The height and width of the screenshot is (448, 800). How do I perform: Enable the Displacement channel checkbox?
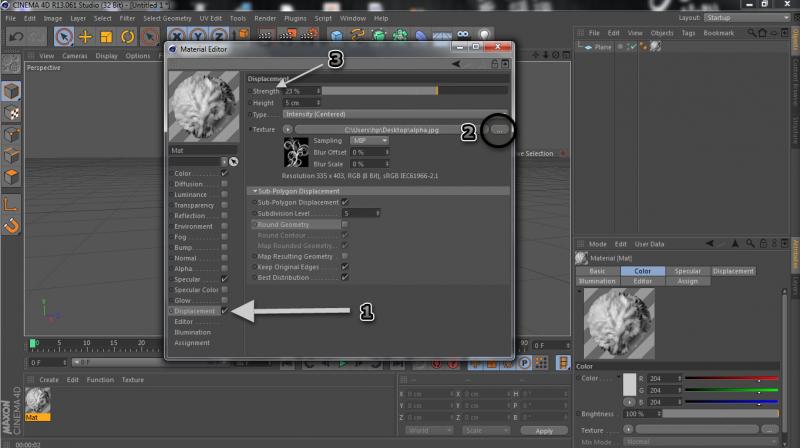(225, 311)
